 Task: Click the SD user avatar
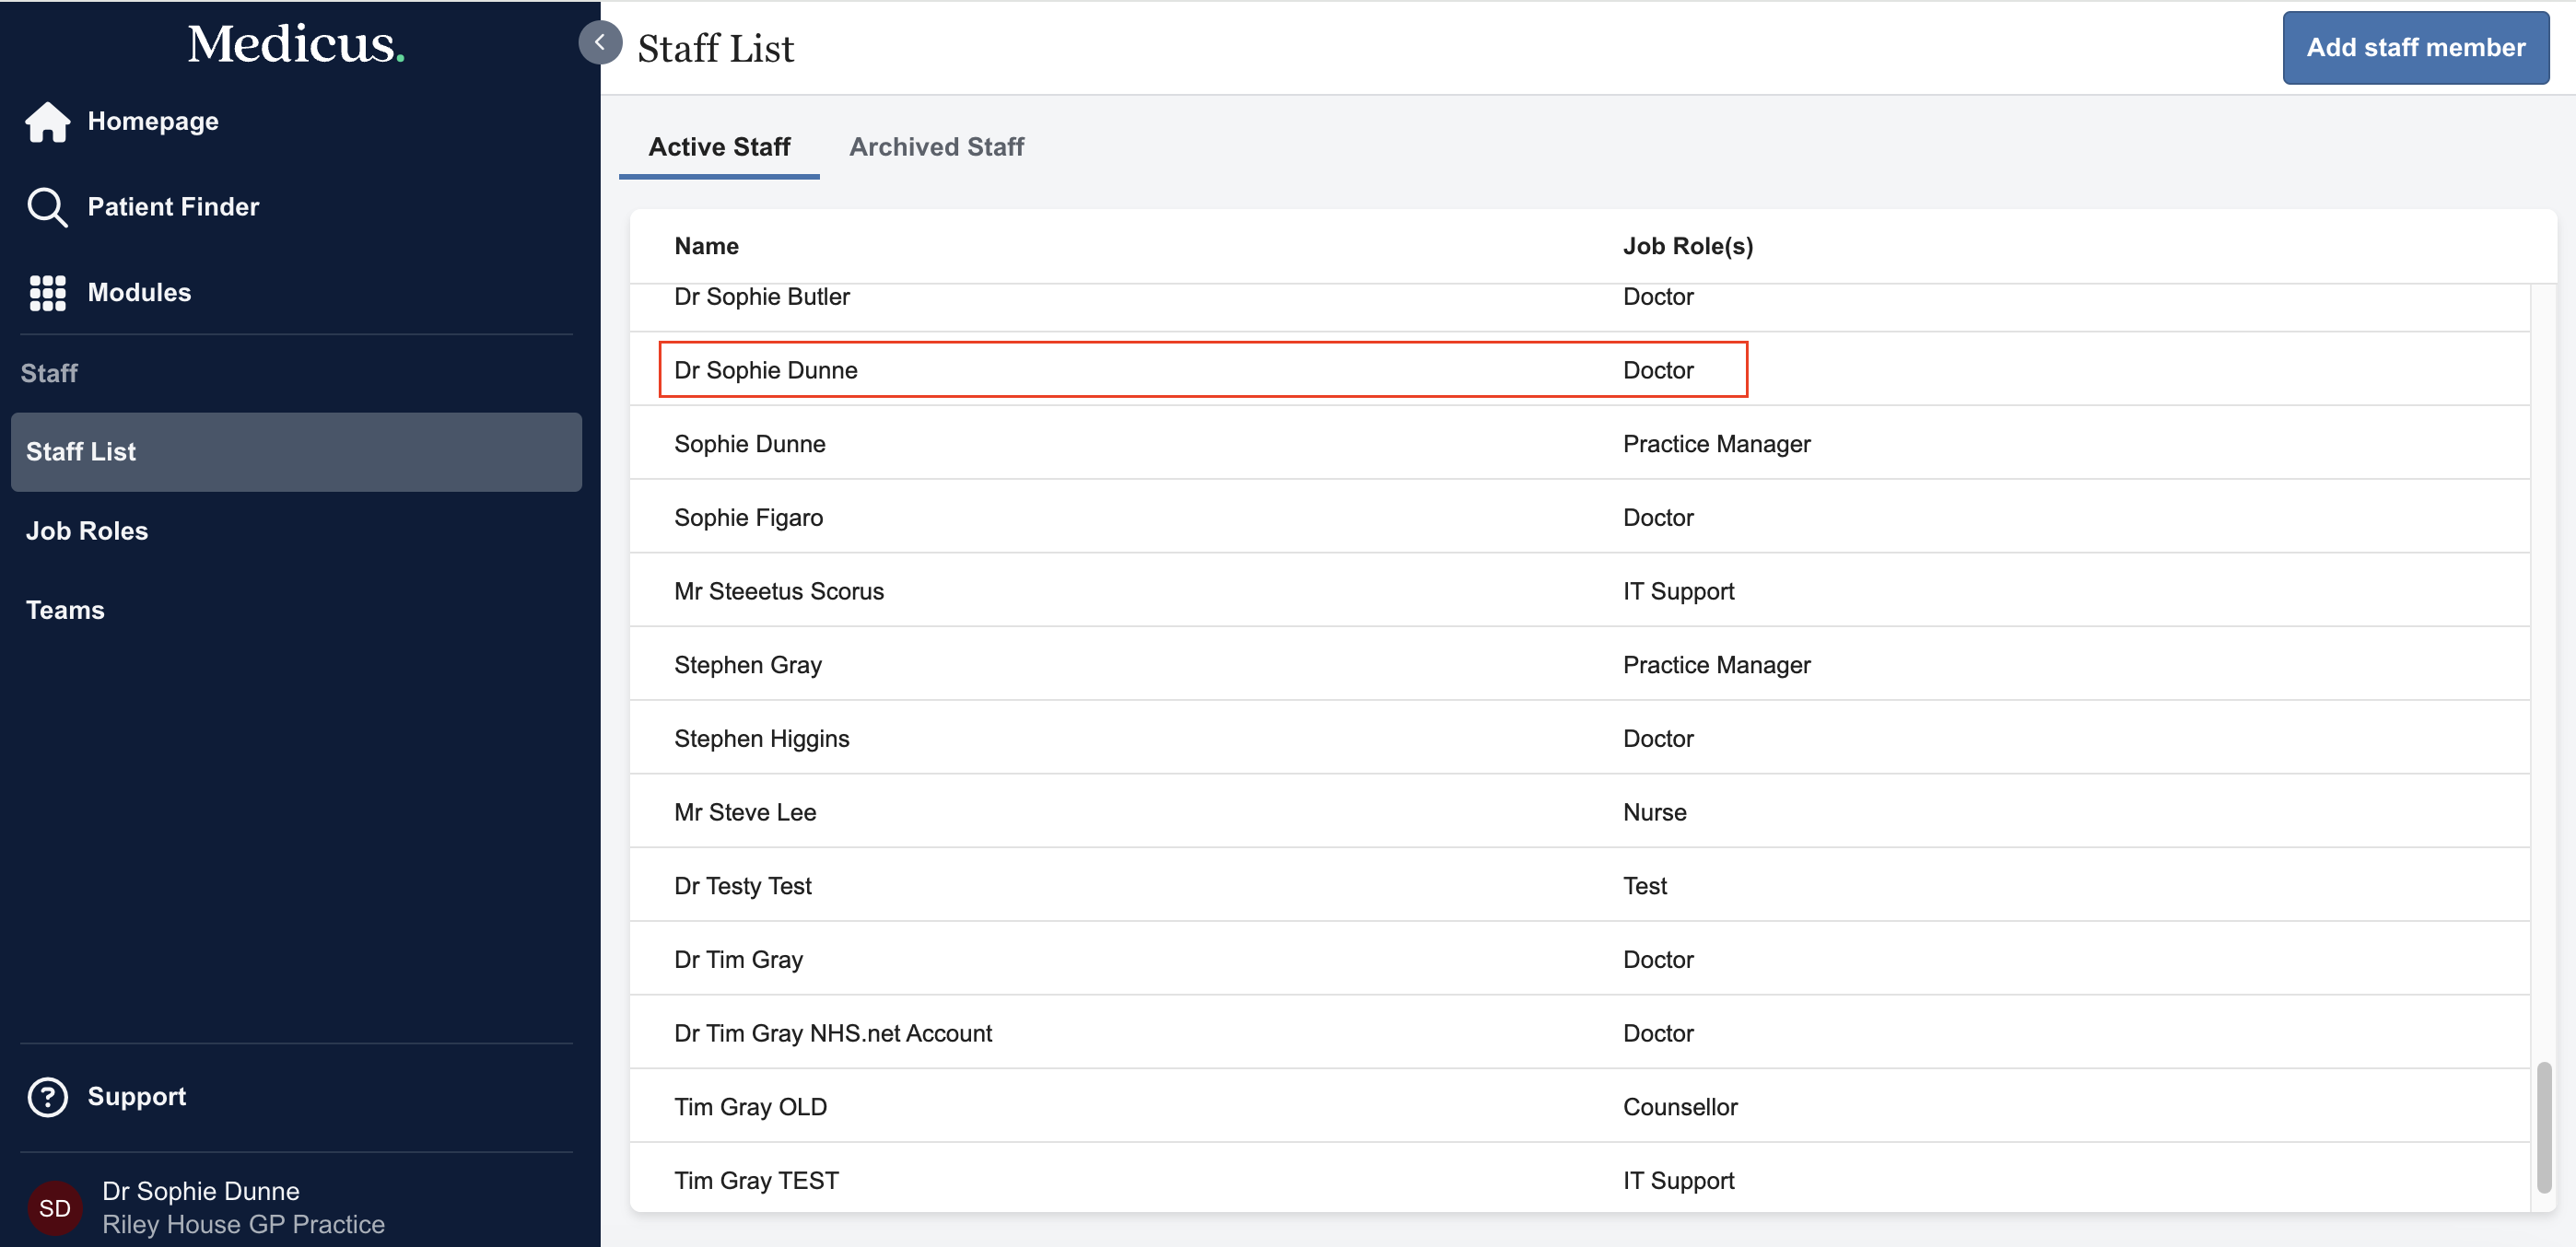tap(54, 1207)
